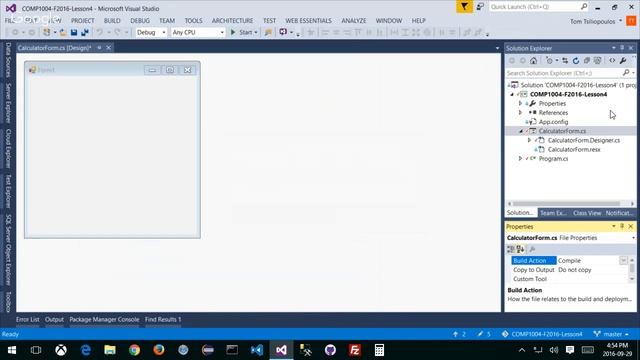Click the Find in Files toolbar icon

(x=268, y=32)
